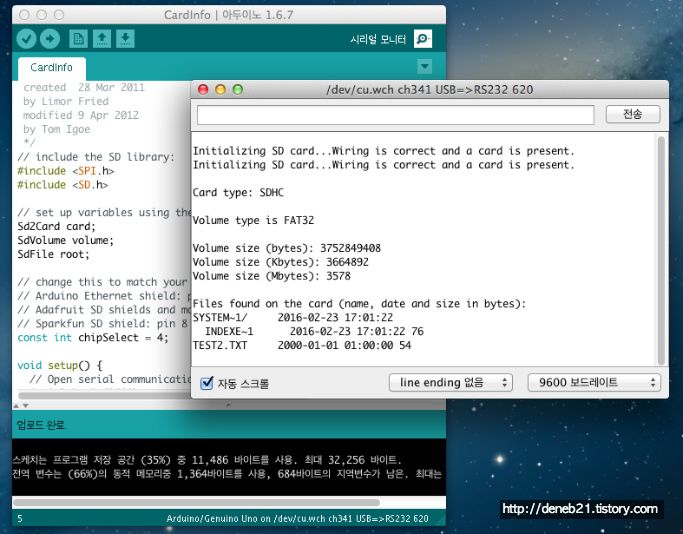683x534 pixels.
Task: Click the line number '5' in status bar
Action: tap(20, 518)
